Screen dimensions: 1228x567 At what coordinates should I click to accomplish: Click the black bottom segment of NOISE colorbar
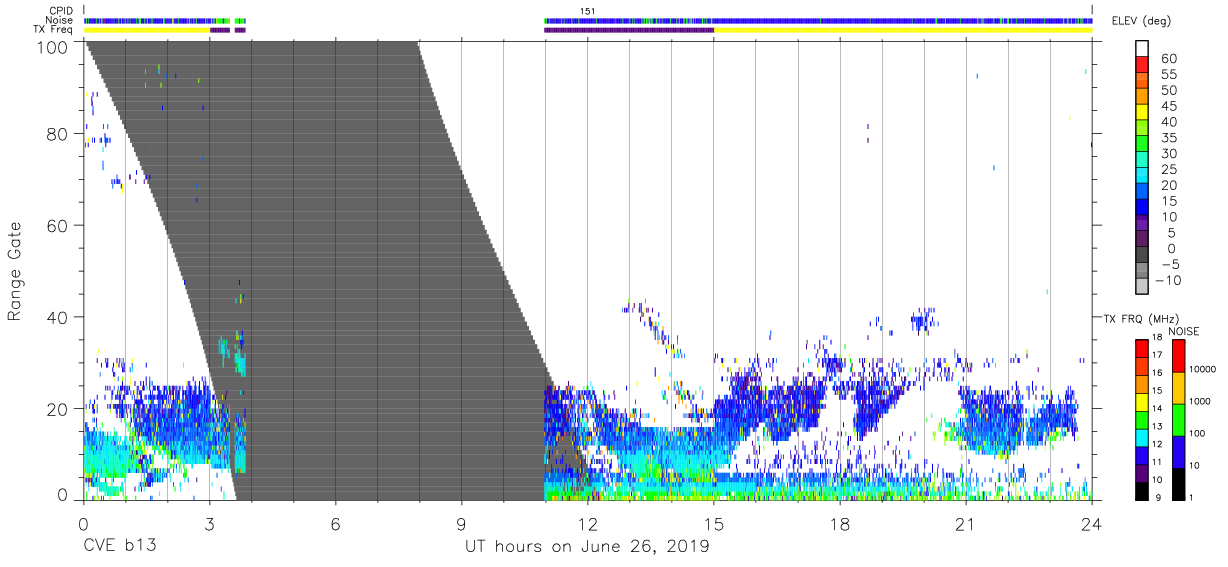click(x=1178, y=484)
